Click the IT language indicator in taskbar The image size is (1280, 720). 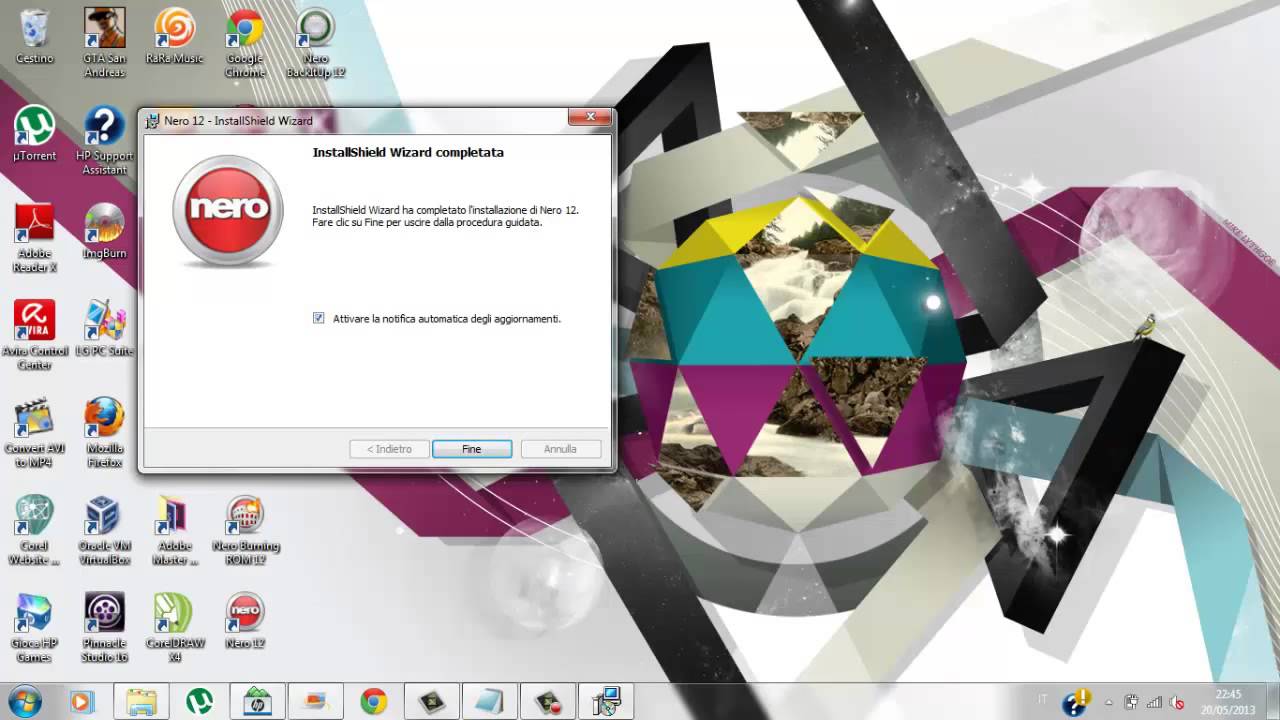click(1043, 700)
